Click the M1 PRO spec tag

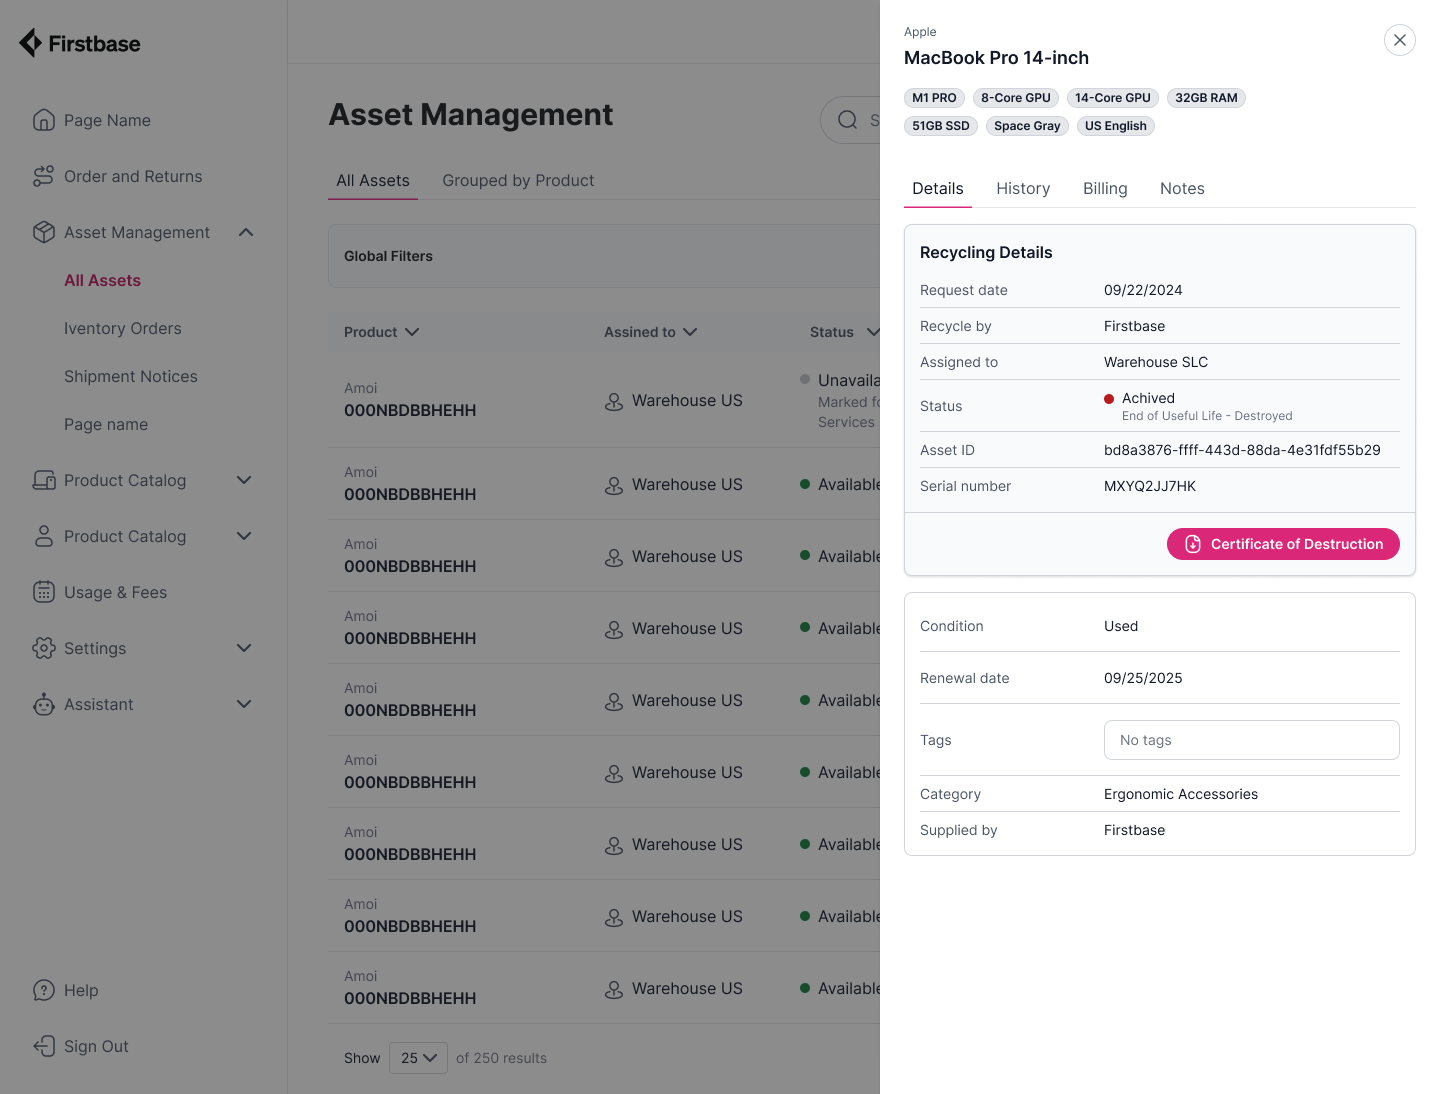[x=934, y=98]
